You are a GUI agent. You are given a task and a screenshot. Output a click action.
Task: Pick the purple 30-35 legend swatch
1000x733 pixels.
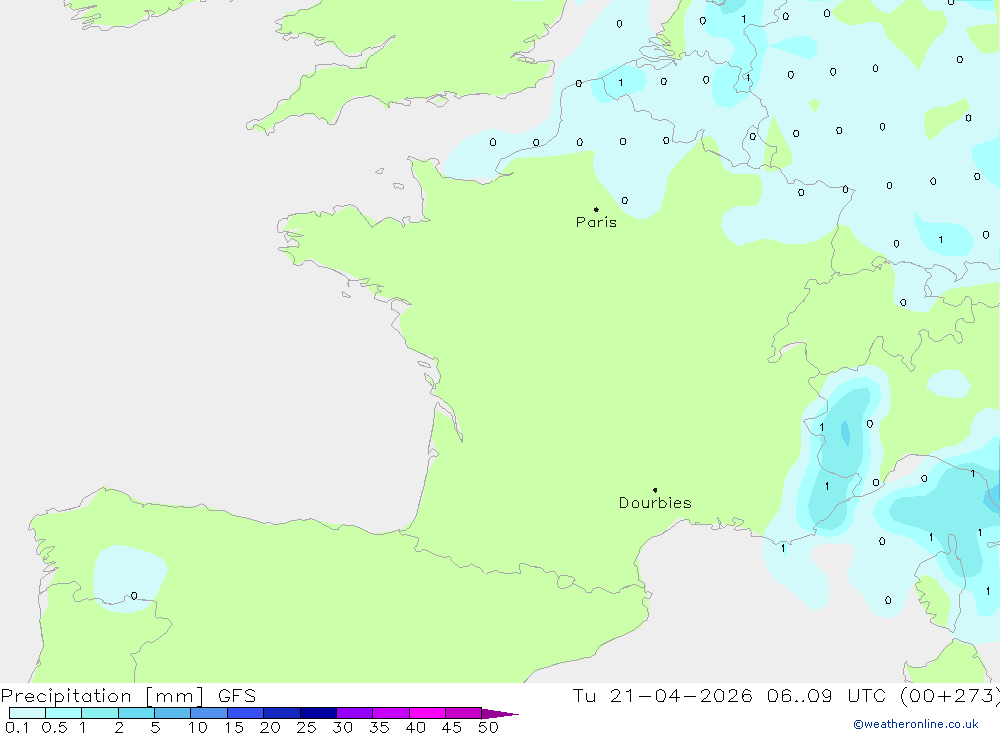(354, 713)
